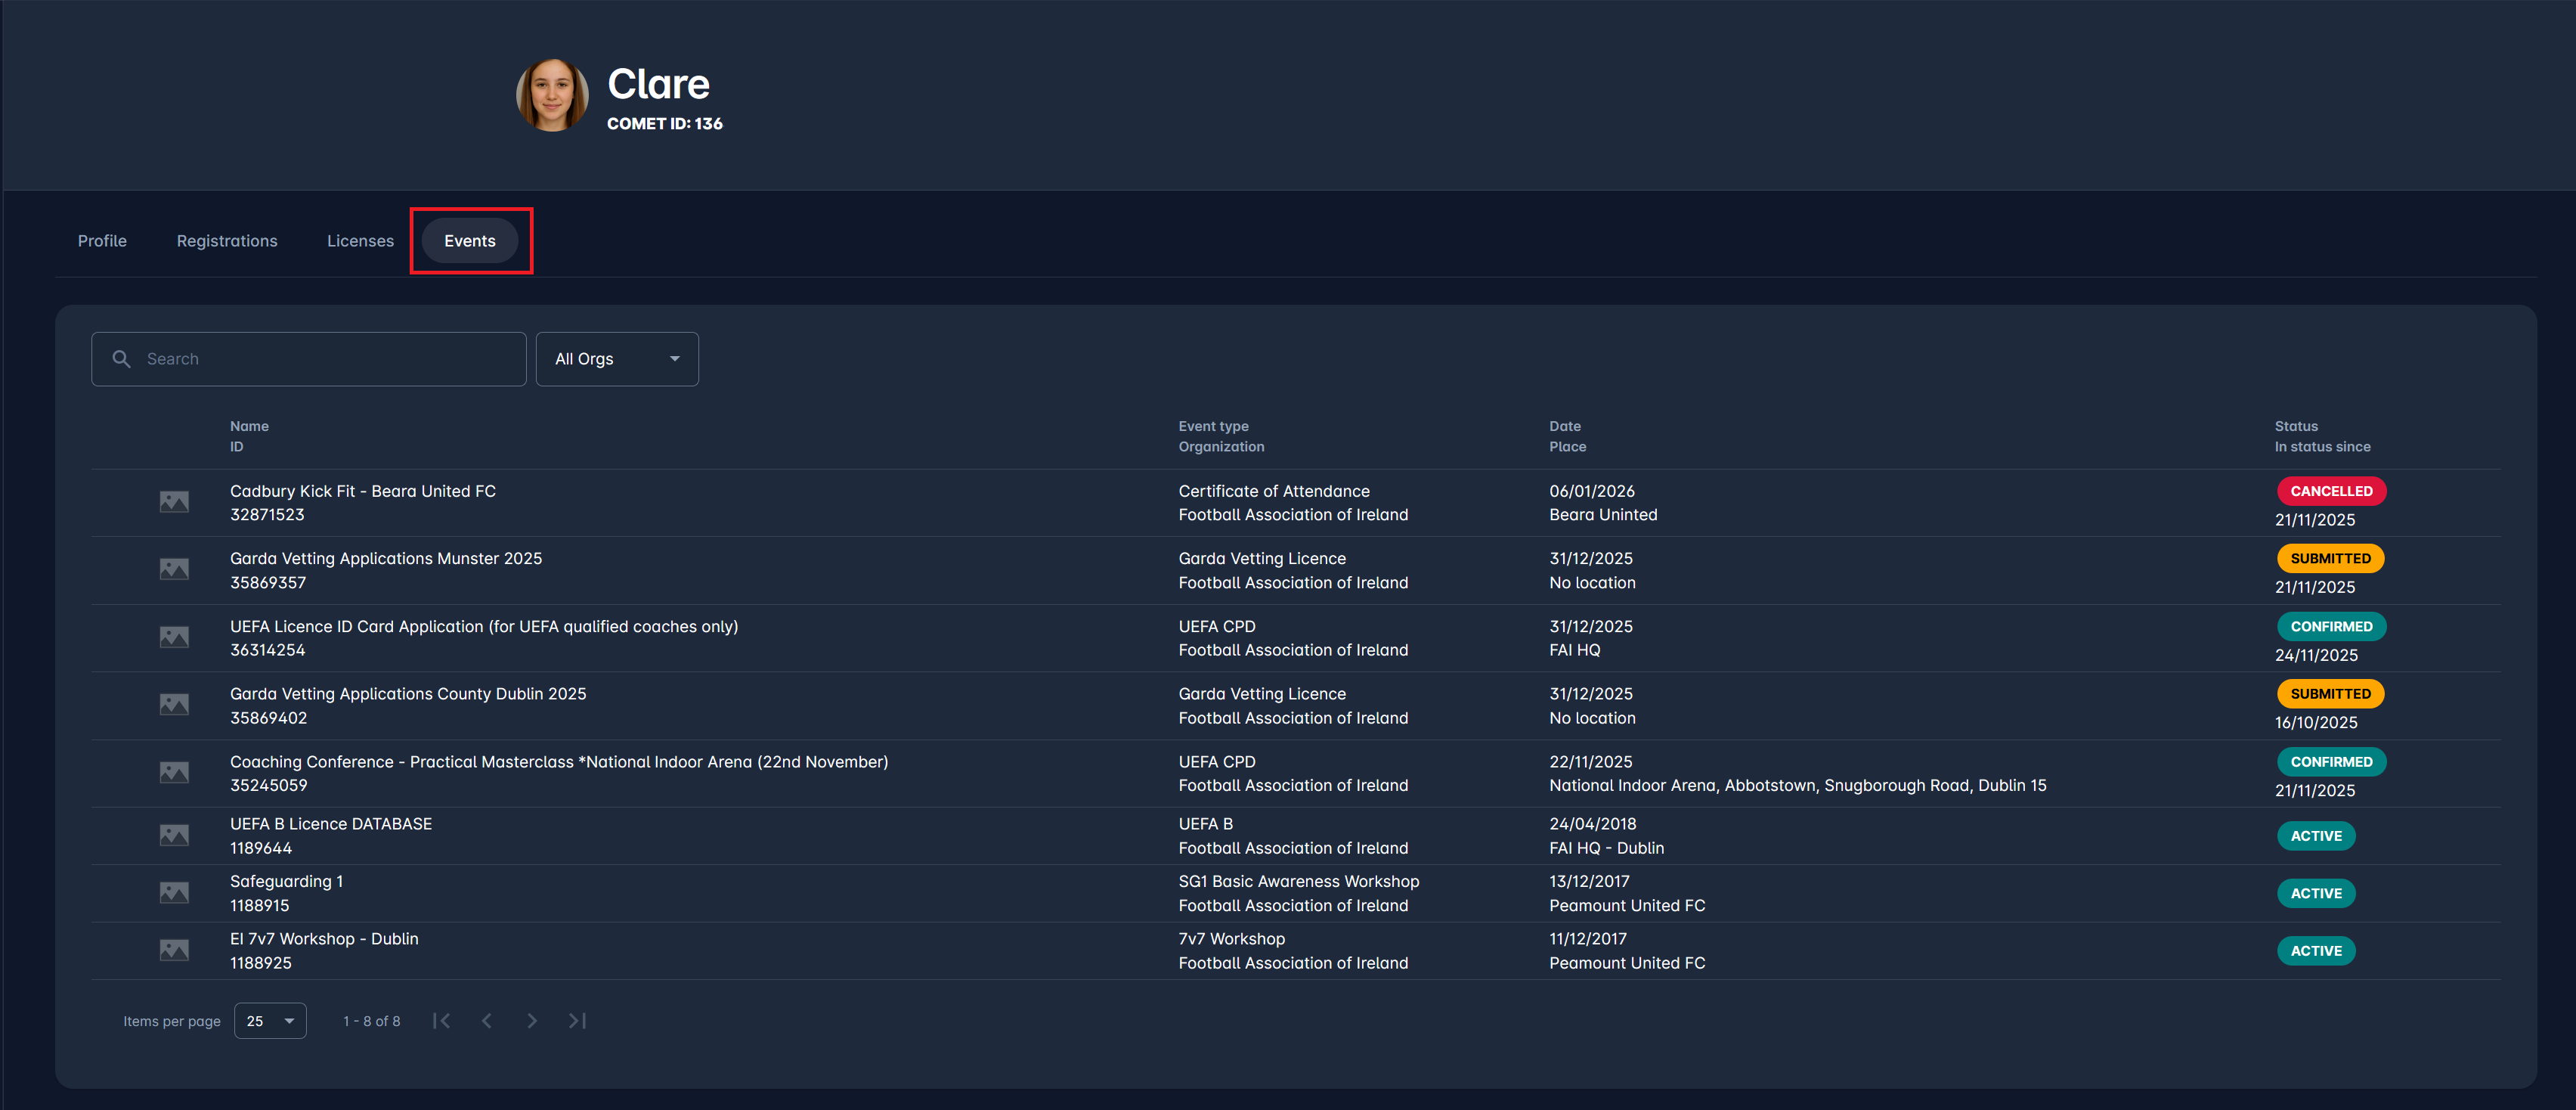Go to the next page
Image resolution: width=2576 pixels, height=1110 pixels.
(x=532, y=1021)
